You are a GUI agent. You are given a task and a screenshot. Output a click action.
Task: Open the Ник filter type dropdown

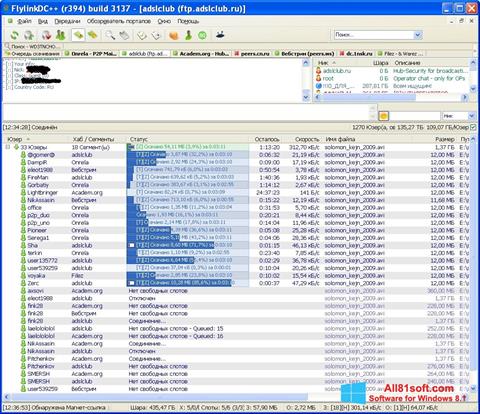[471, 116]
